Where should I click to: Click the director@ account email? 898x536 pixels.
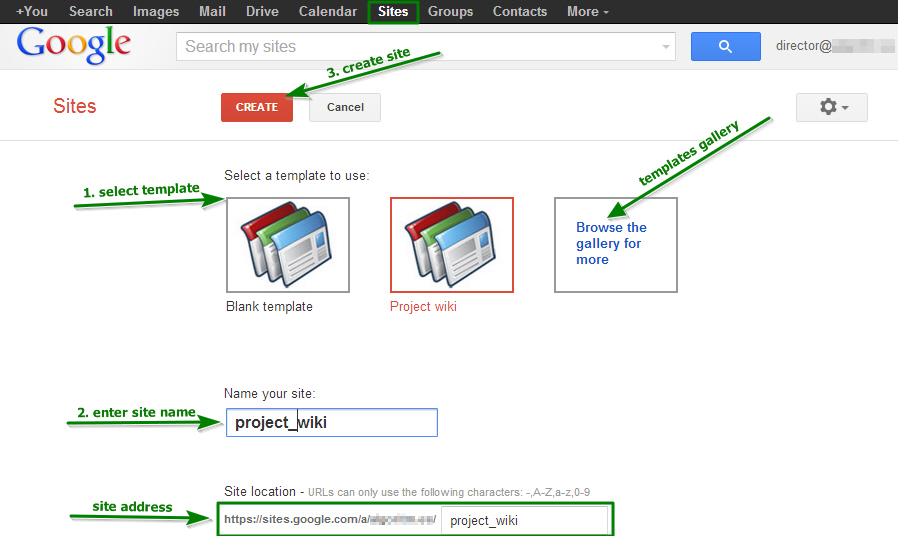[x=834, y=46]
